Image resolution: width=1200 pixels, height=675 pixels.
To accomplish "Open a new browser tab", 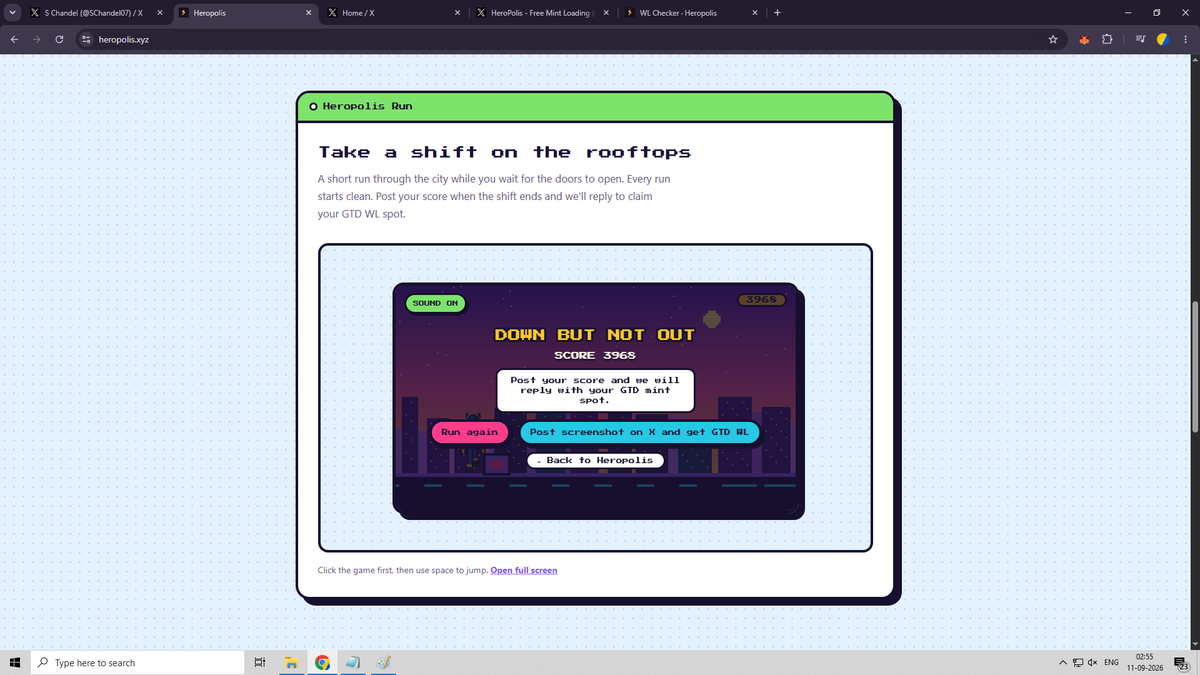I will (x=777, y=13).
